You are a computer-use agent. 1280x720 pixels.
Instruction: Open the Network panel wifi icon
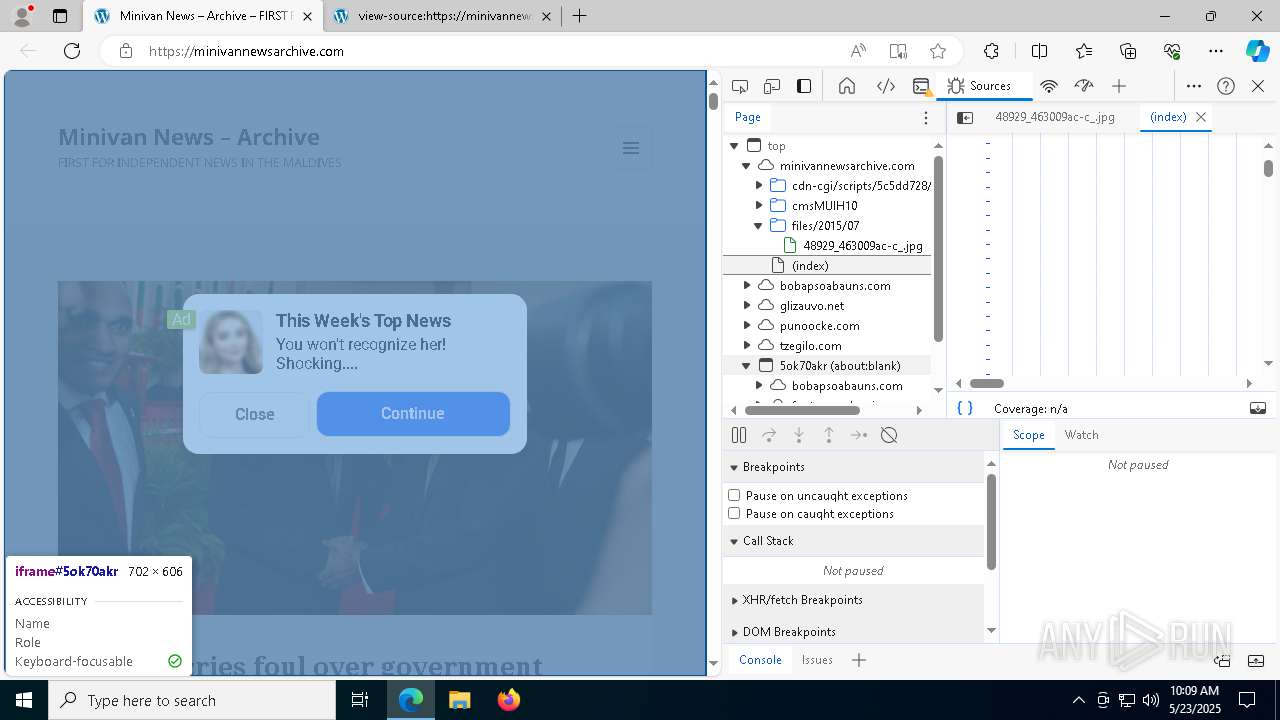1049,86
